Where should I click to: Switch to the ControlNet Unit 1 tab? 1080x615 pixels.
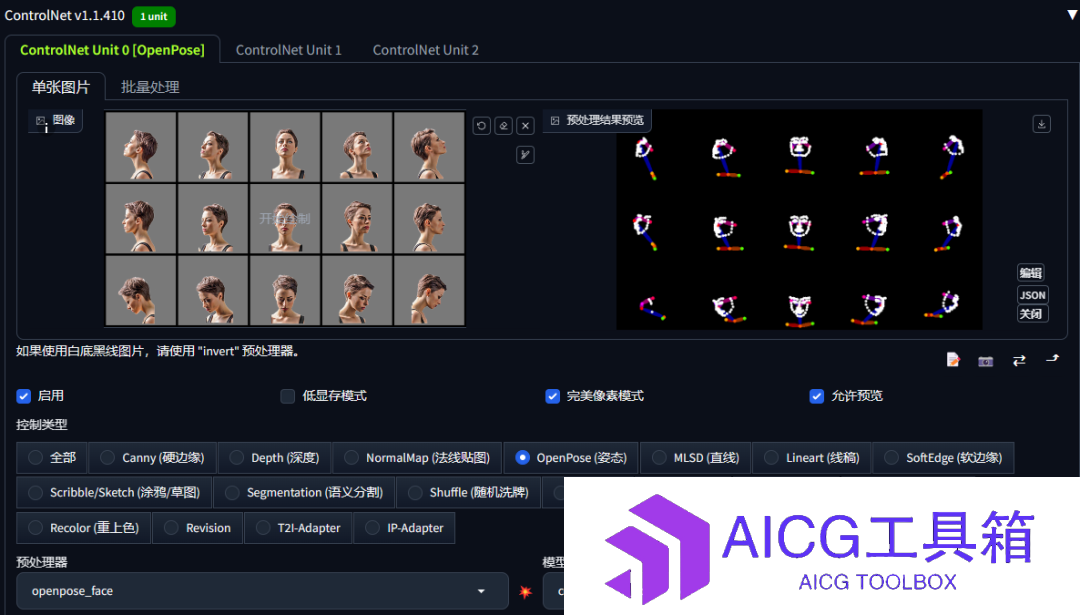[289, 50]
